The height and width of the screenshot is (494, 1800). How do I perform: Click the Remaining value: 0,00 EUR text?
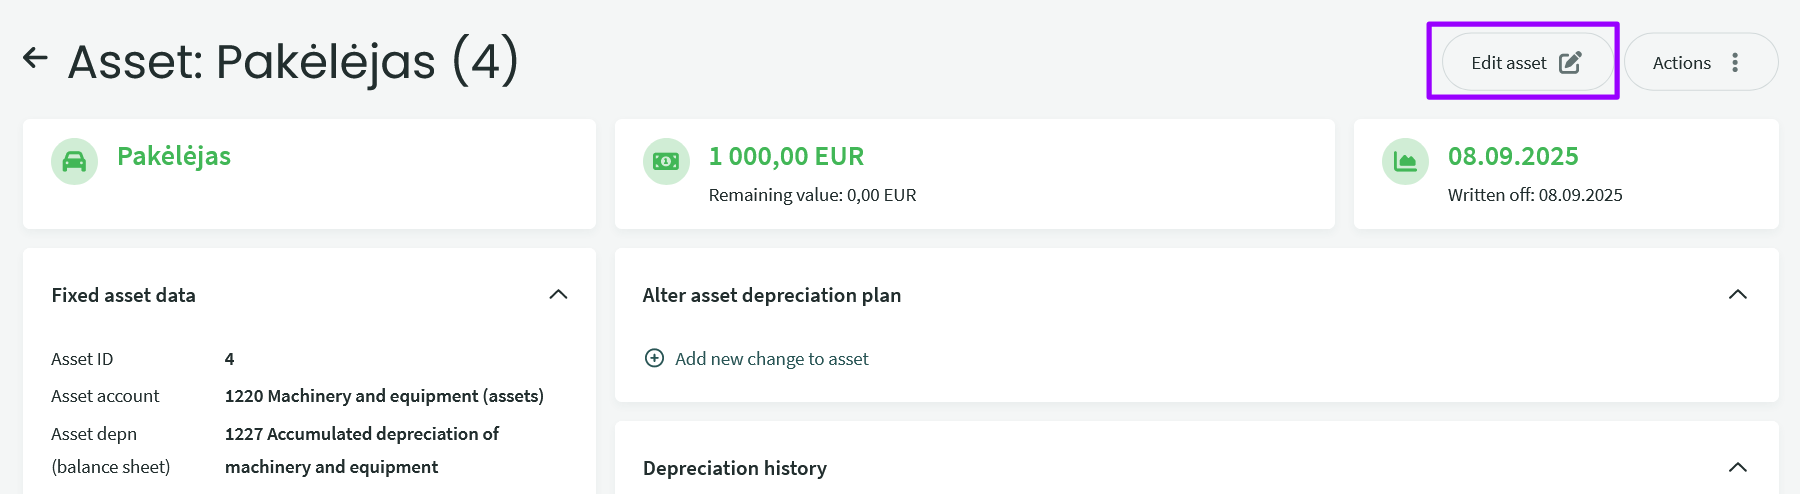tap(812, 195)
